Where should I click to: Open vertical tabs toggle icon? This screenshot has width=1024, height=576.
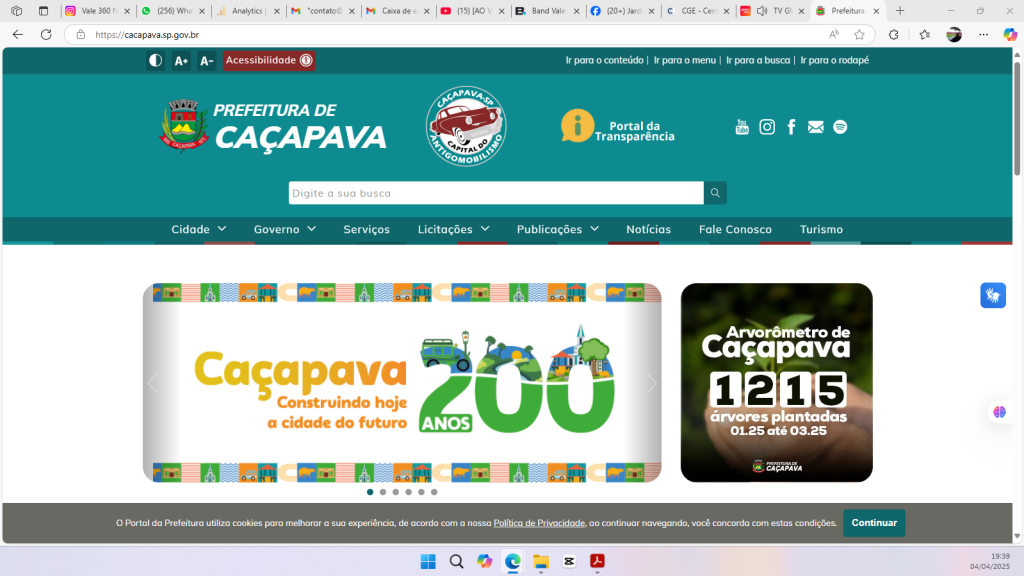coord(43,11)
